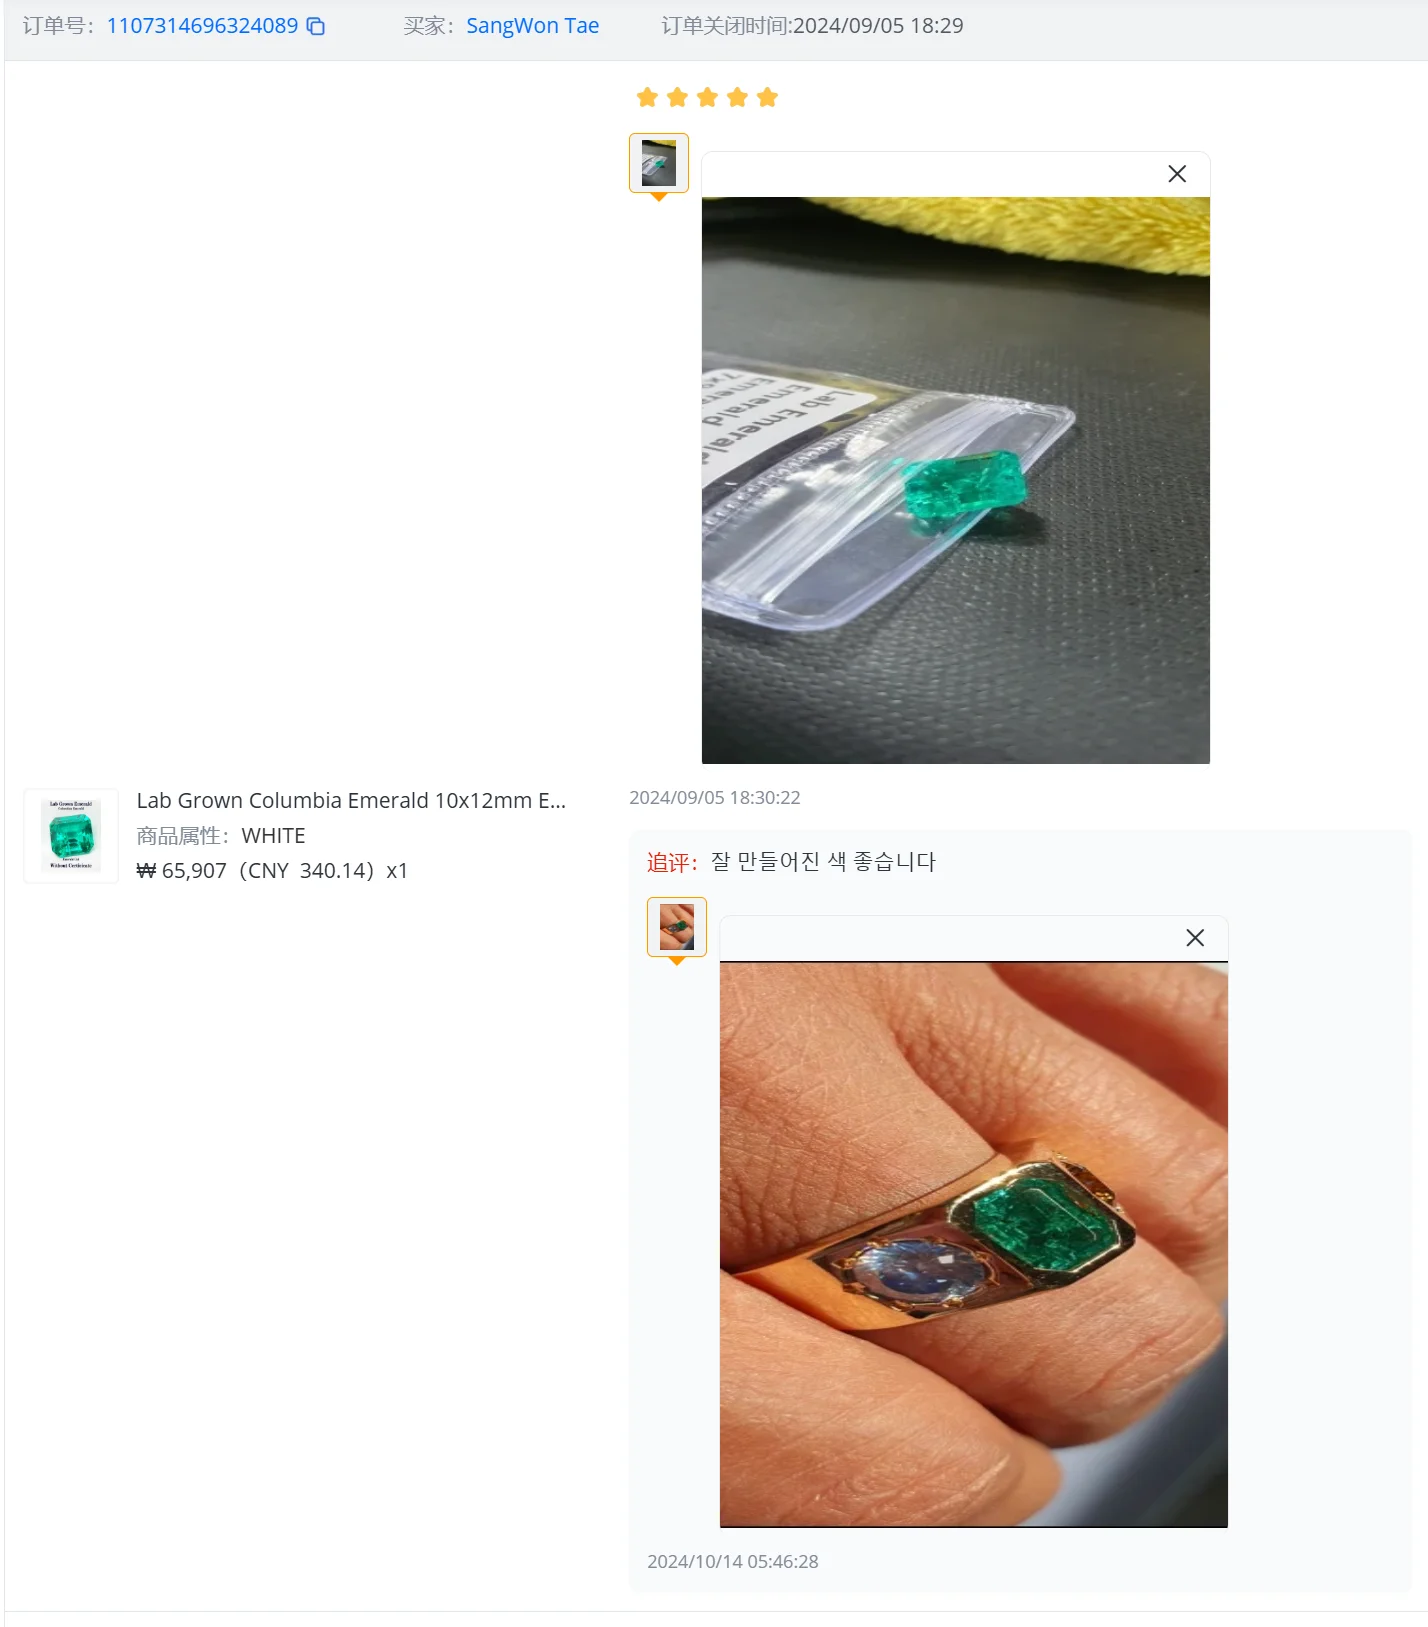This screenshot has height=1627, width=1428.
Task: Click the ₩65,907 price text
Action: (182, 871)
